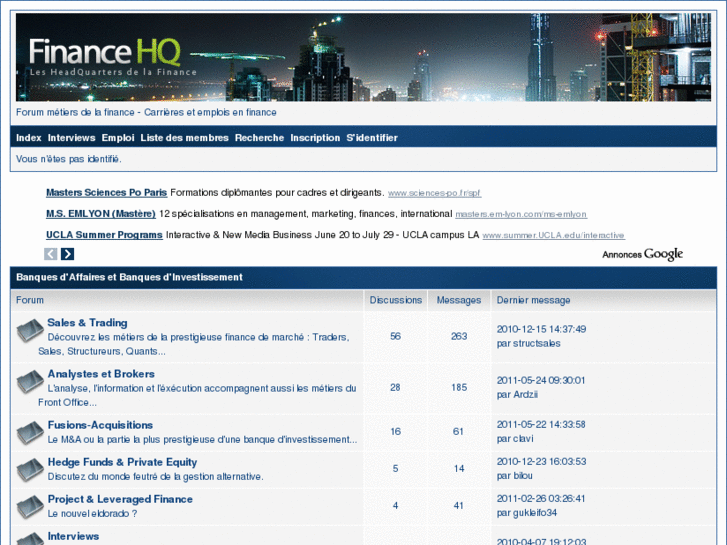Click the city skyline banner image
Screen dimensions: 727x545
pos(364,57)
